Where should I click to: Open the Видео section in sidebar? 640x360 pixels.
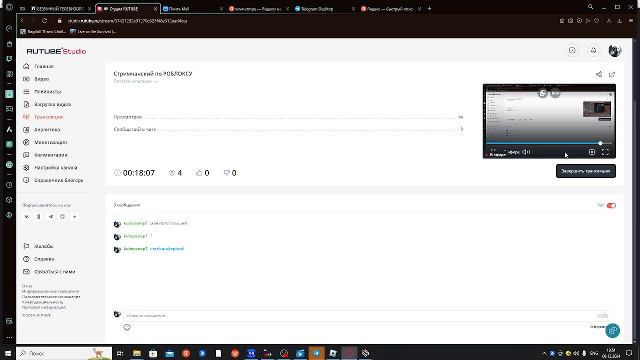pos(42,79)
